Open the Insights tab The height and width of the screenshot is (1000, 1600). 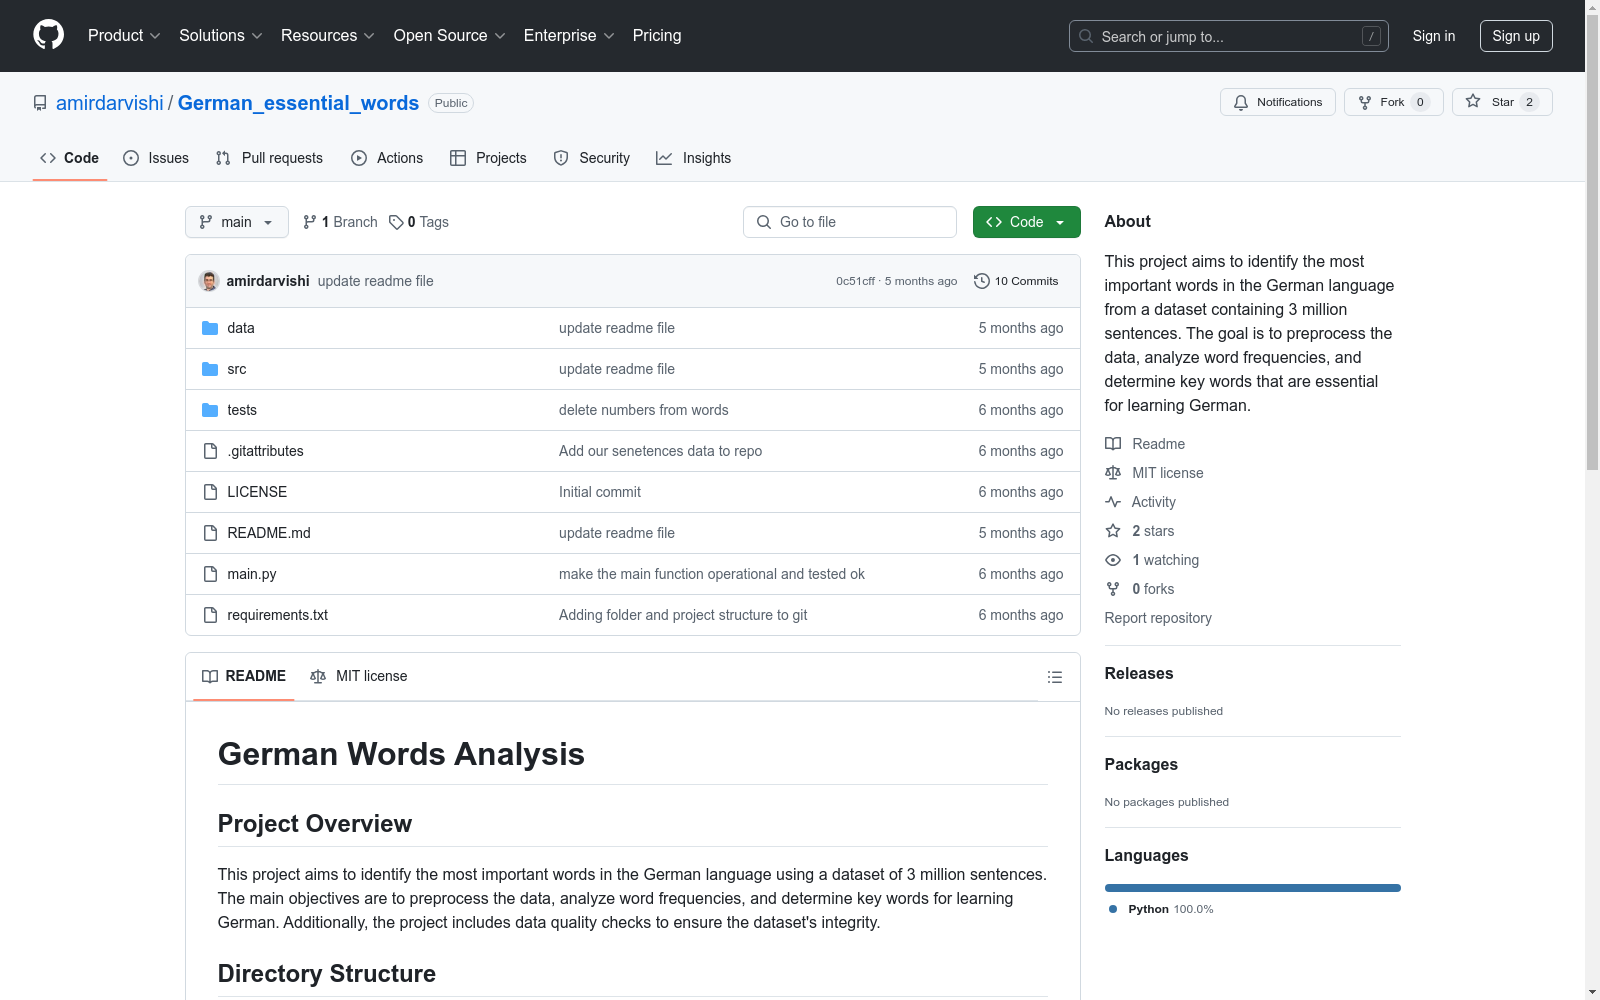pos(694,158)
